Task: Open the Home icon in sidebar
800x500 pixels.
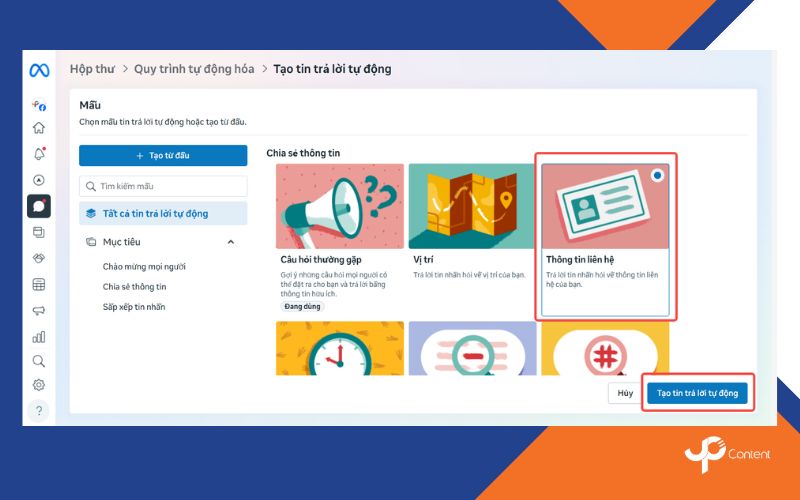Action: point(39,127)
